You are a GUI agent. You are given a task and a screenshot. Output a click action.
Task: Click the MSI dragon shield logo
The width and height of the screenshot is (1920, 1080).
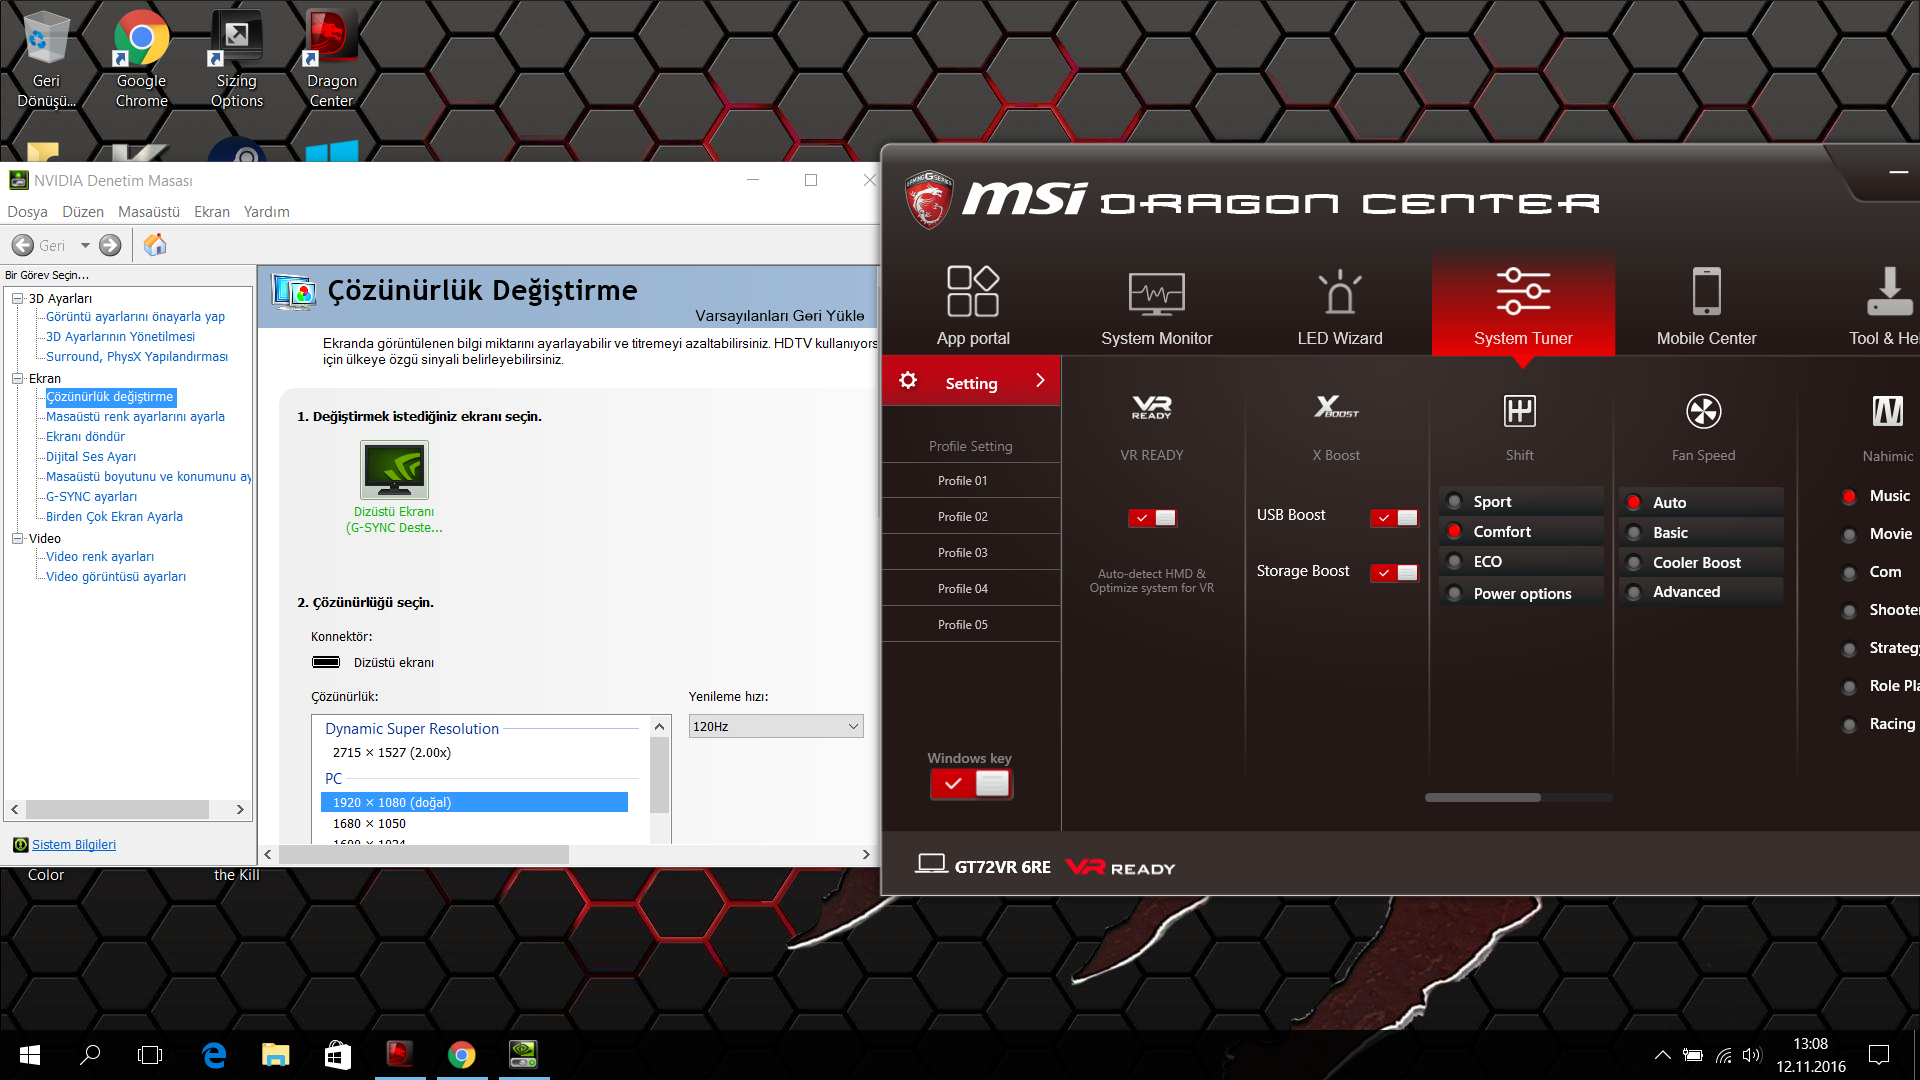pos(928,199)
